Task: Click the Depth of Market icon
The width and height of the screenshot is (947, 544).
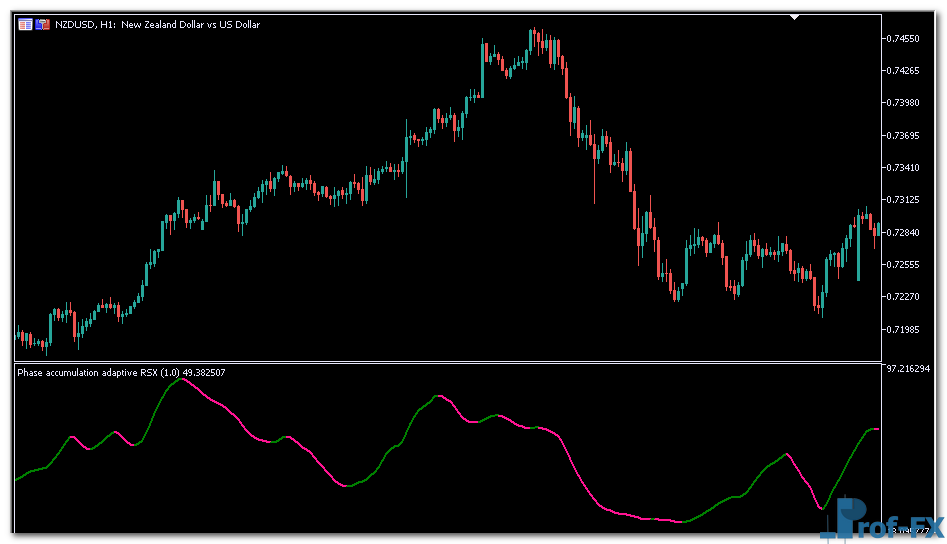Action: (43, 24)
